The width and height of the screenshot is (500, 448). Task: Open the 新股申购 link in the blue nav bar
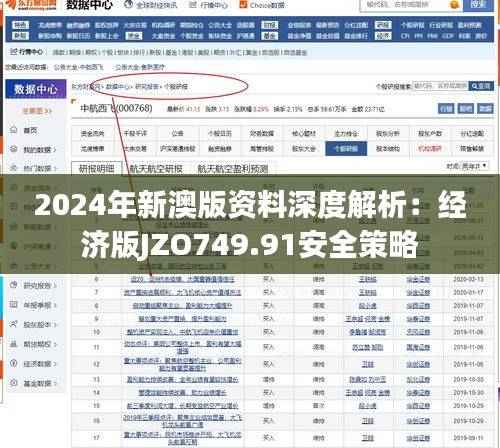[x=50, y=36]
